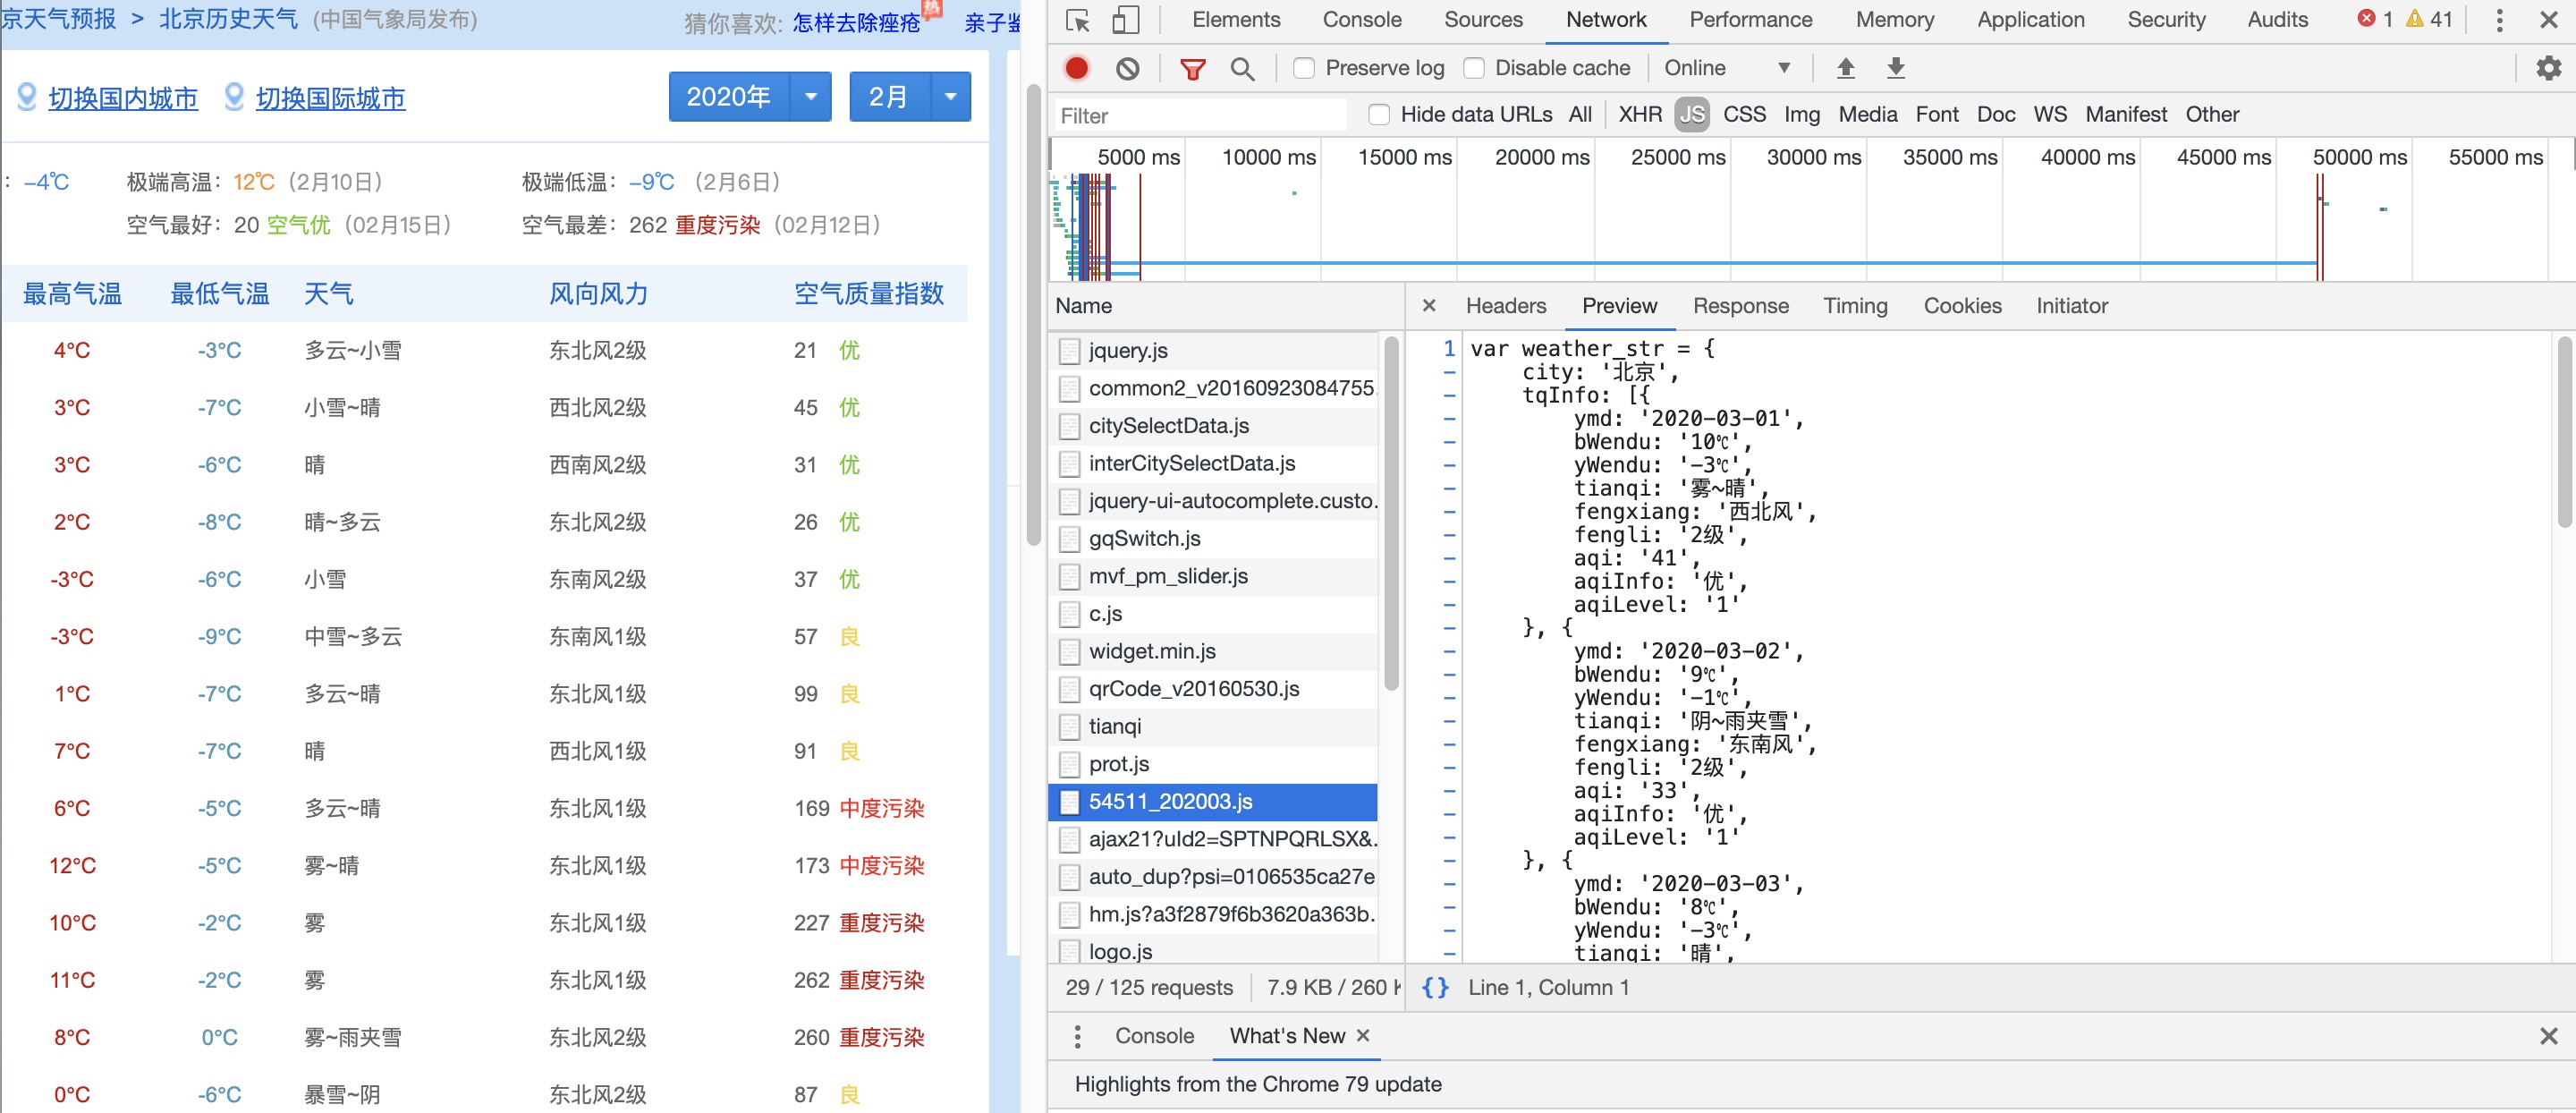Click the 50000 ms timeline marker
This screenshot has height=1113, width=2576.
click(2359, 157)
